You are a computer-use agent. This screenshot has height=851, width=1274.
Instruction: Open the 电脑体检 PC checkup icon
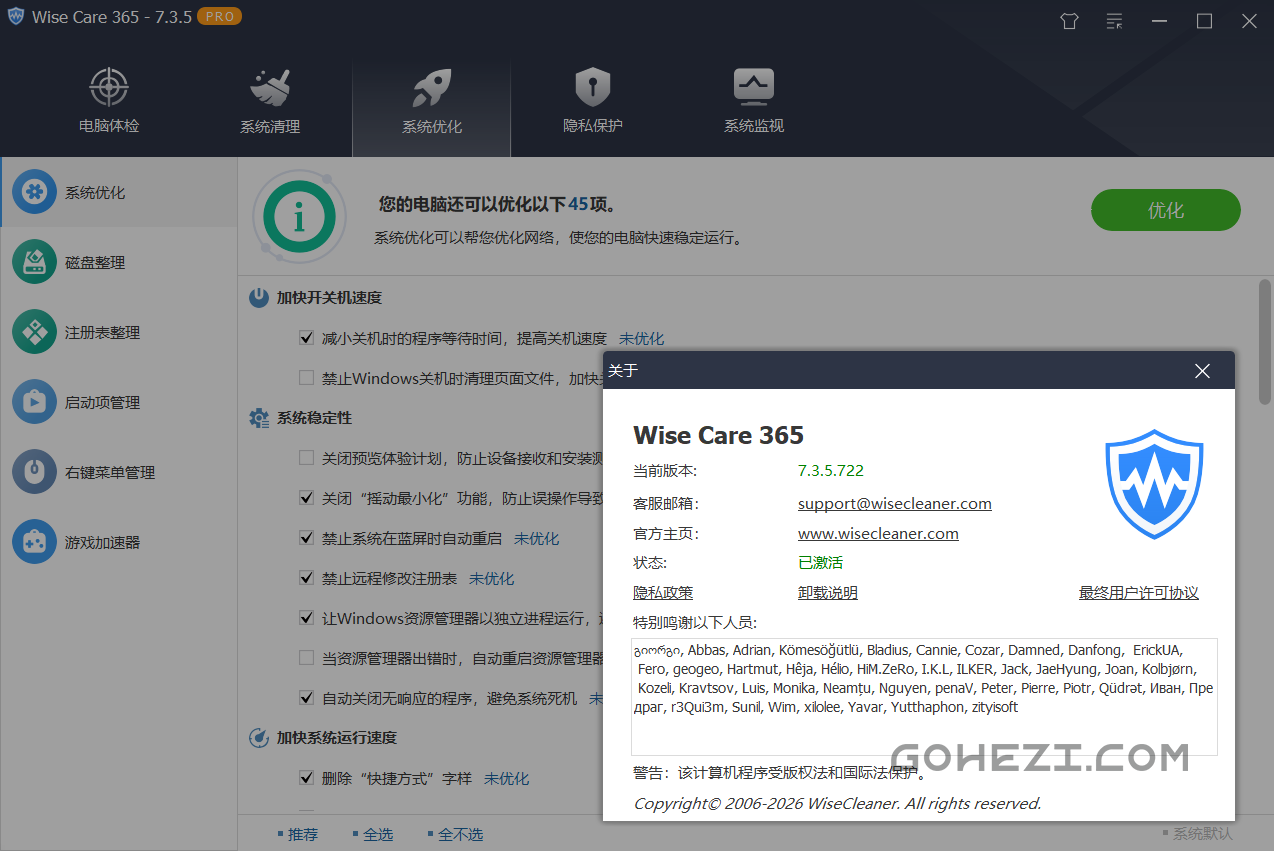point(109,88)
